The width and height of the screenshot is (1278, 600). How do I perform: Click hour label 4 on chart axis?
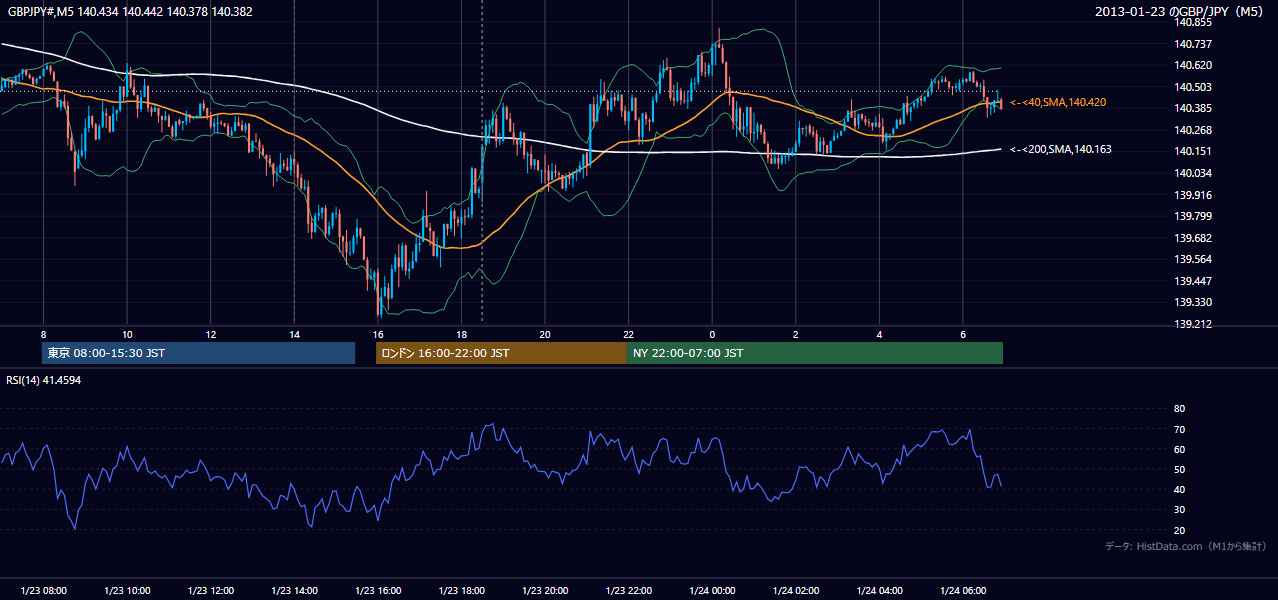tap(879, 334)
